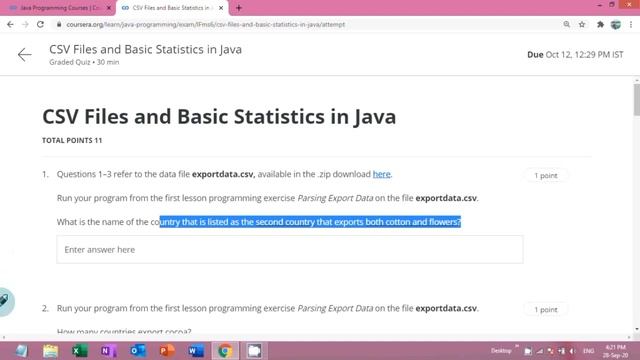The image size is (640, 360).
Task: Close the Java Programming Courses tab
Action: pyautogui.click(x=109, y=8)
